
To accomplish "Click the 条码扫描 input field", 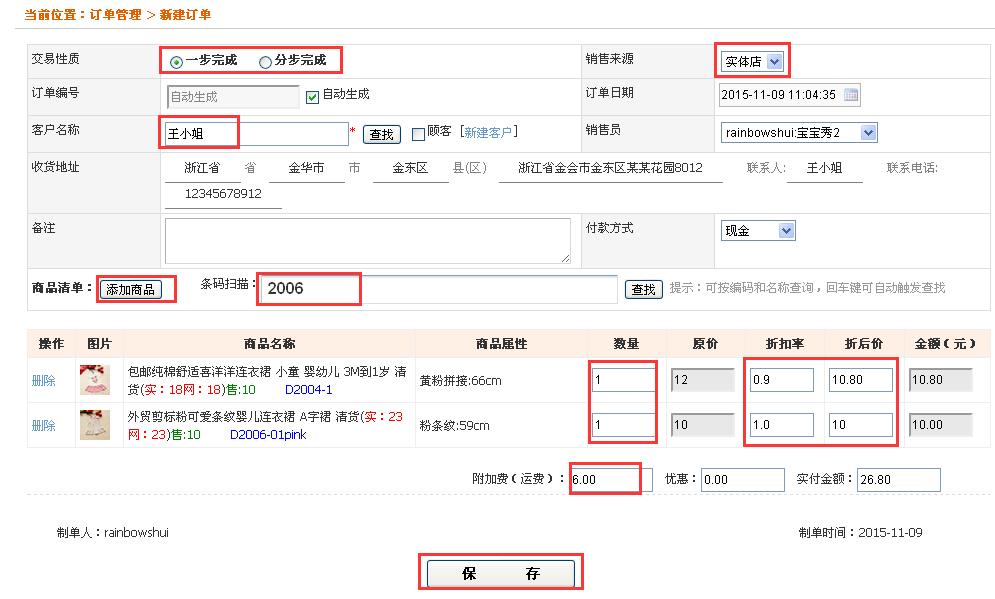I will [437, 289].
